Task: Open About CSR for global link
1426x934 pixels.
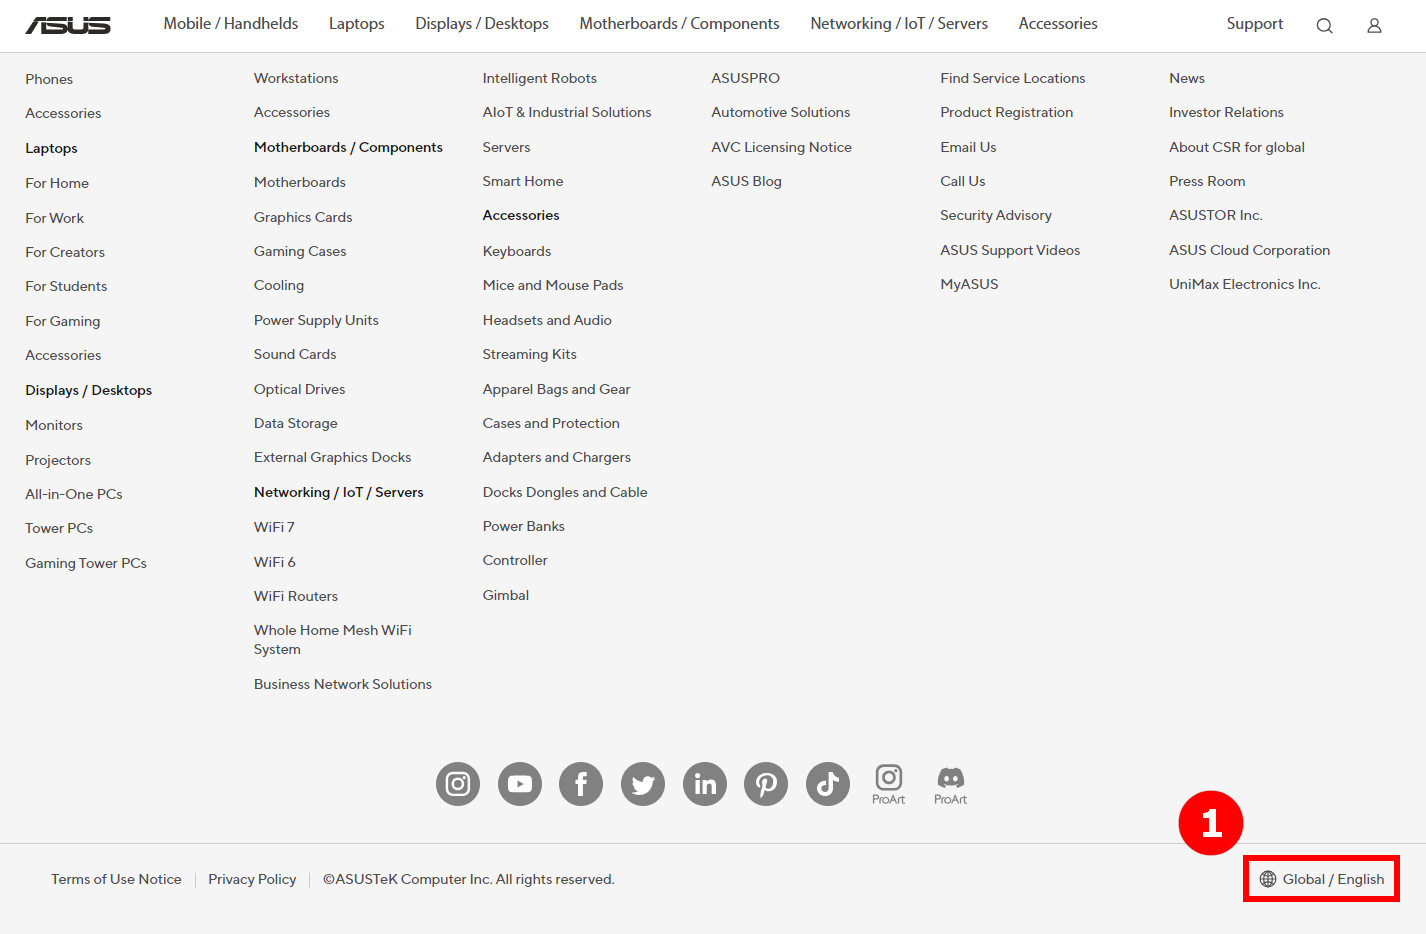Action: tap(1237, 147)
